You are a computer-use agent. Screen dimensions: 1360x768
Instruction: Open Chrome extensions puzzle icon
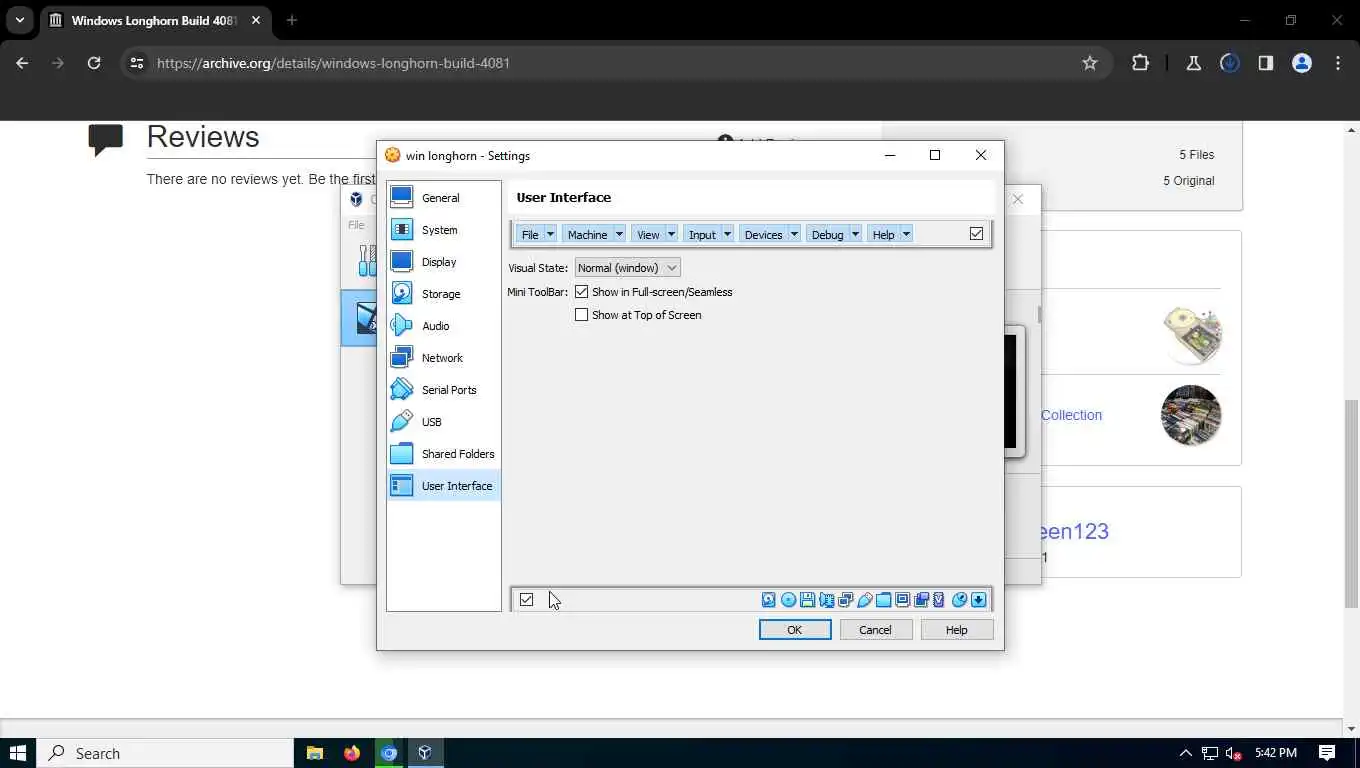(x=1140, y=63)
